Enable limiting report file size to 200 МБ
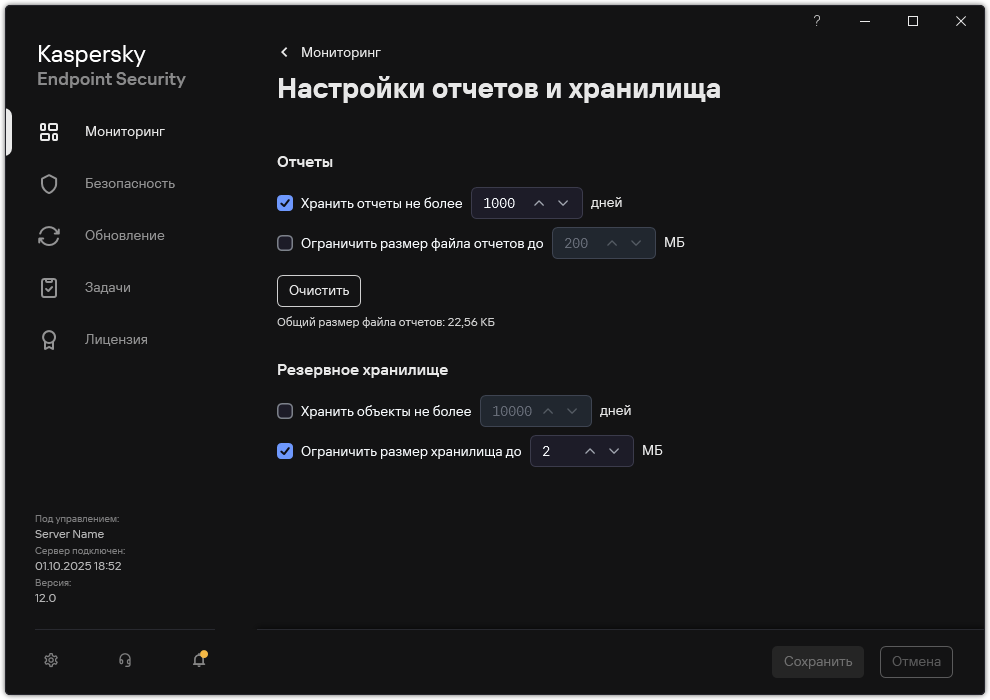The image size is (990, 700). 285,243
